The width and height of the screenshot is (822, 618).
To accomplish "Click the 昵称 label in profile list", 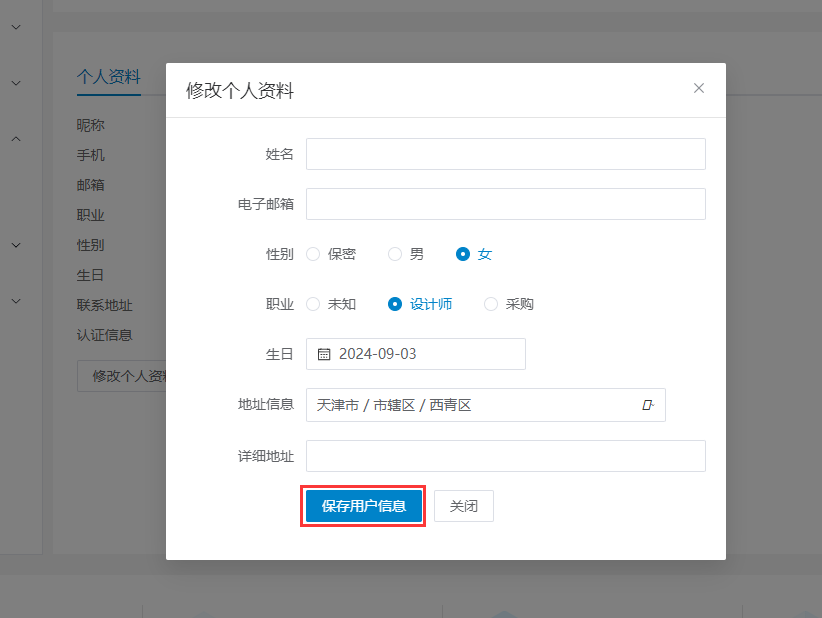I will click(90, 125).
